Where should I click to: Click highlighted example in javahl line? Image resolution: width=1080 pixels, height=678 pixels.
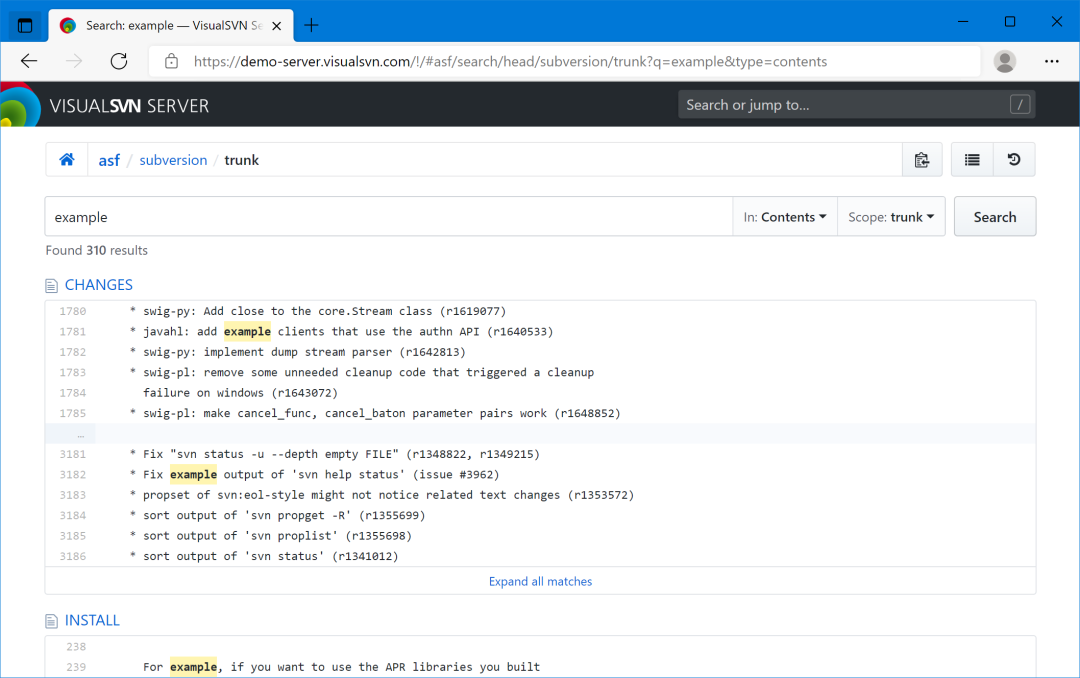point(247,332)
